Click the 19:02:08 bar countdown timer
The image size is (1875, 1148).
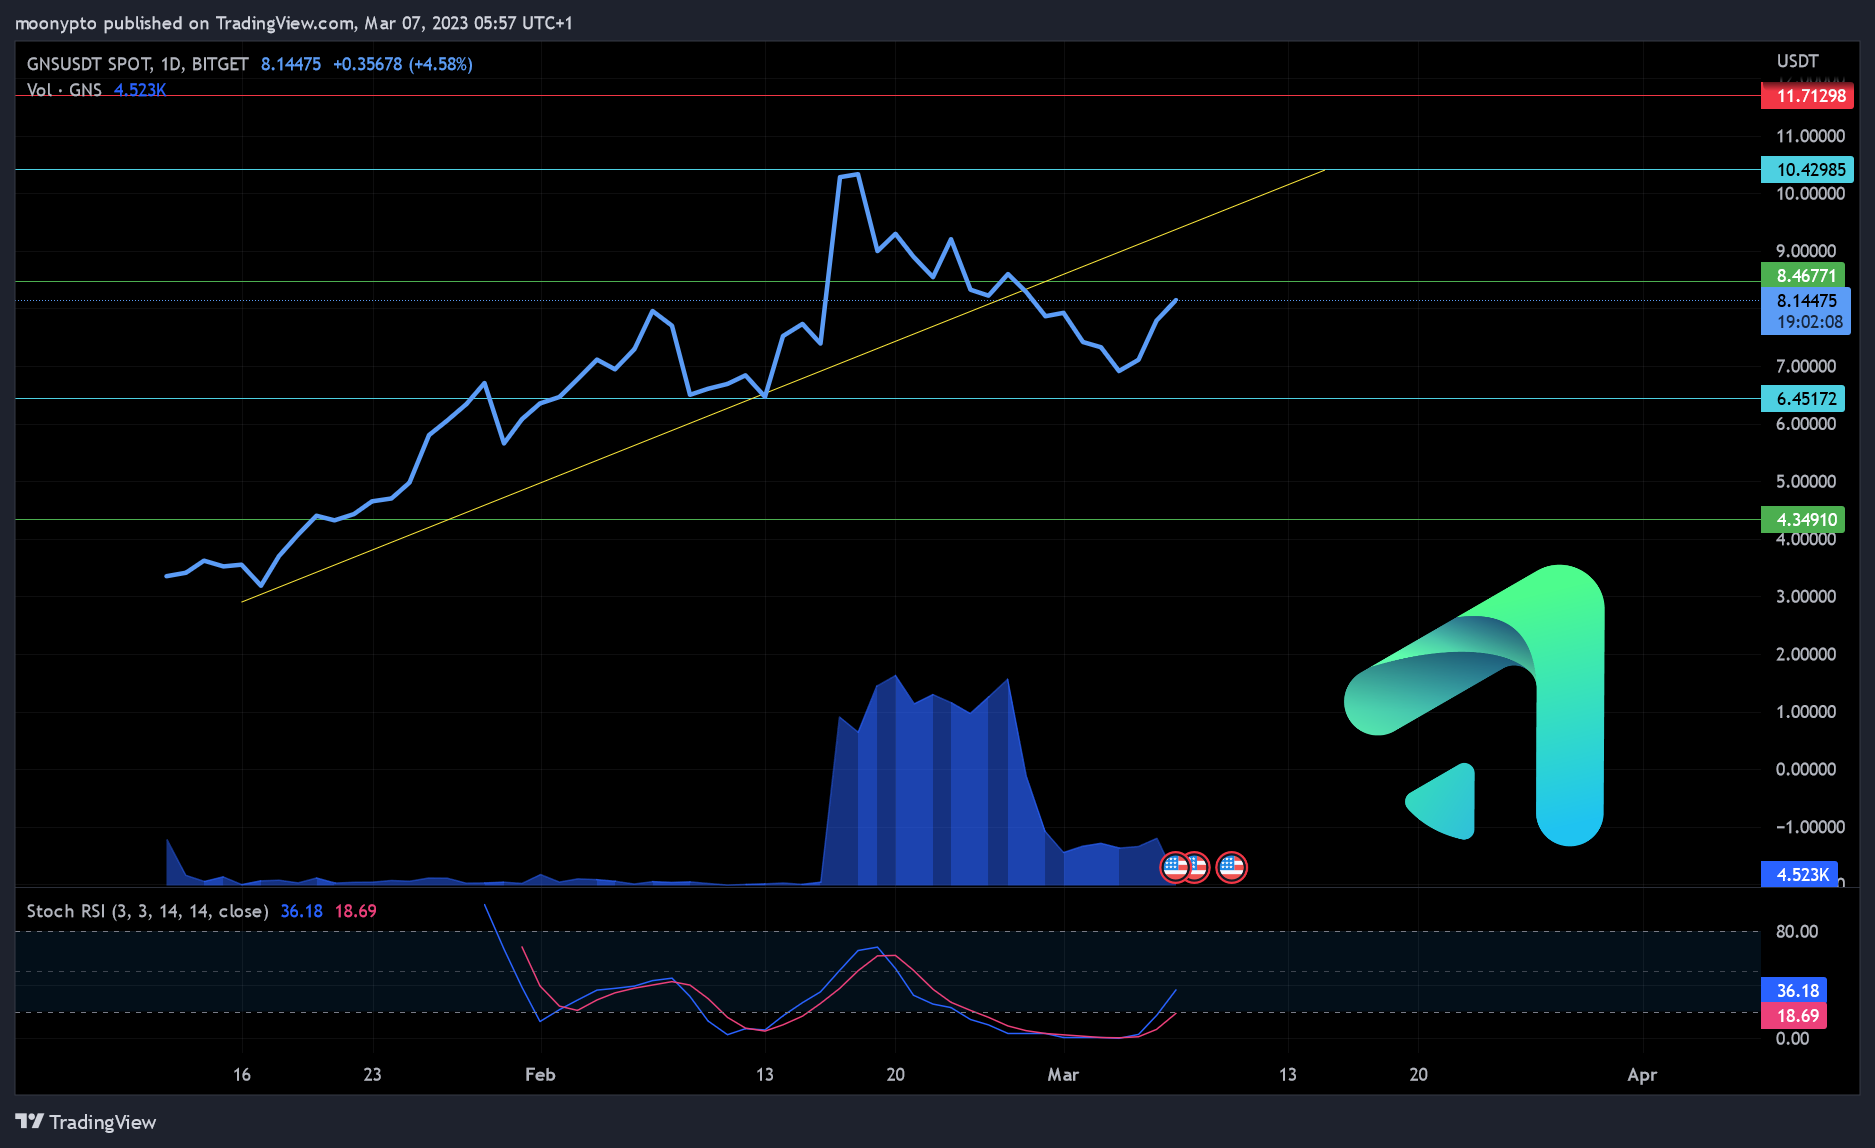pos(1809,322)
